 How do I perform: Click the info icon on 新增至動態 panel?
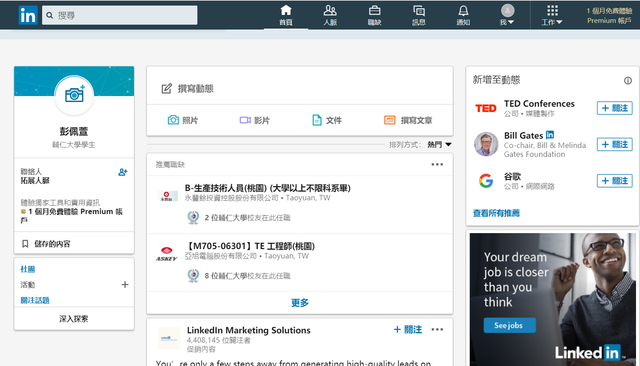coord(628,80)
